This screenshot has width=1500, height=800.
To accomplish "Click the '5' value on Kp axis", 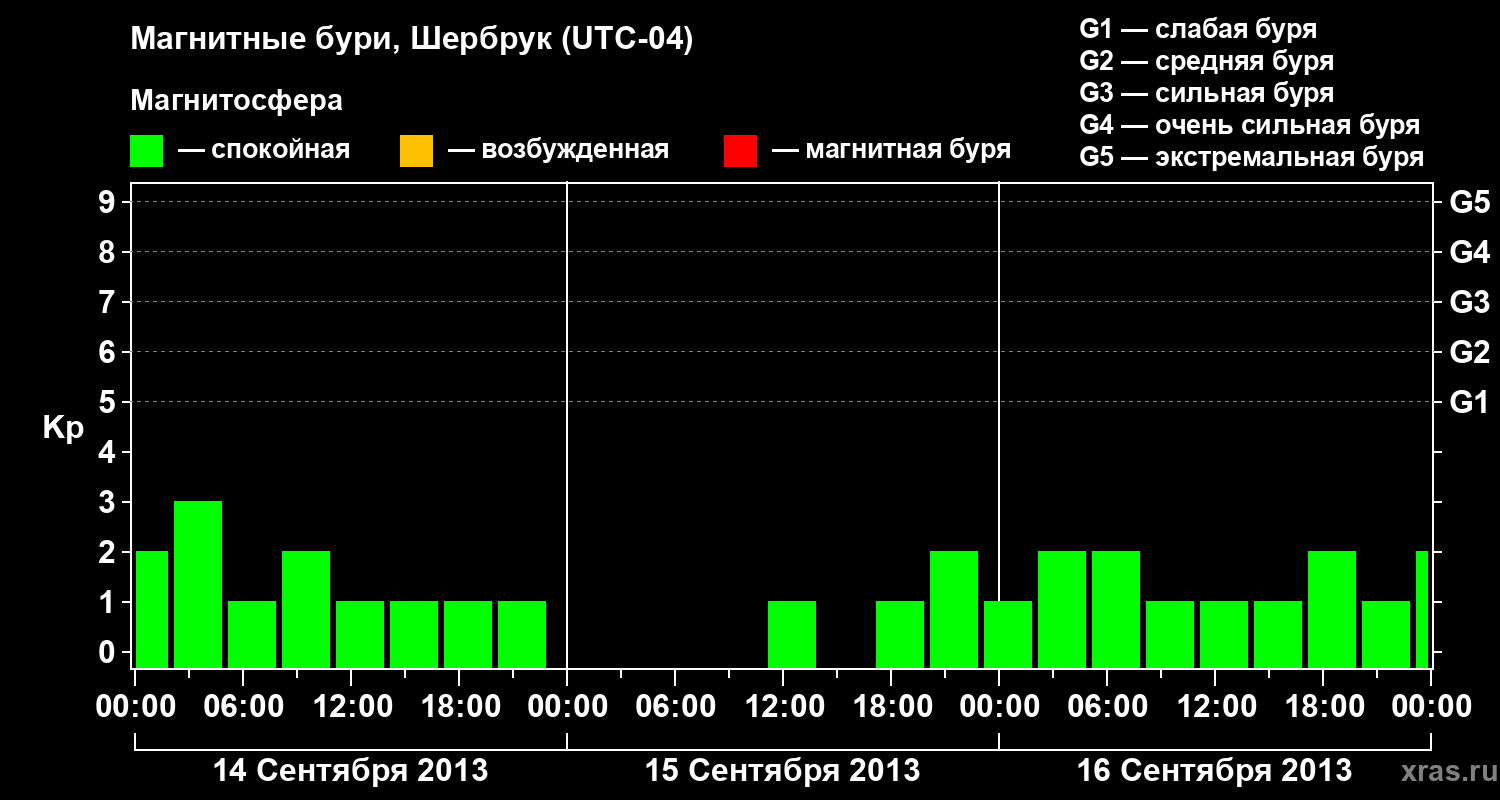I will click(109, 402).
